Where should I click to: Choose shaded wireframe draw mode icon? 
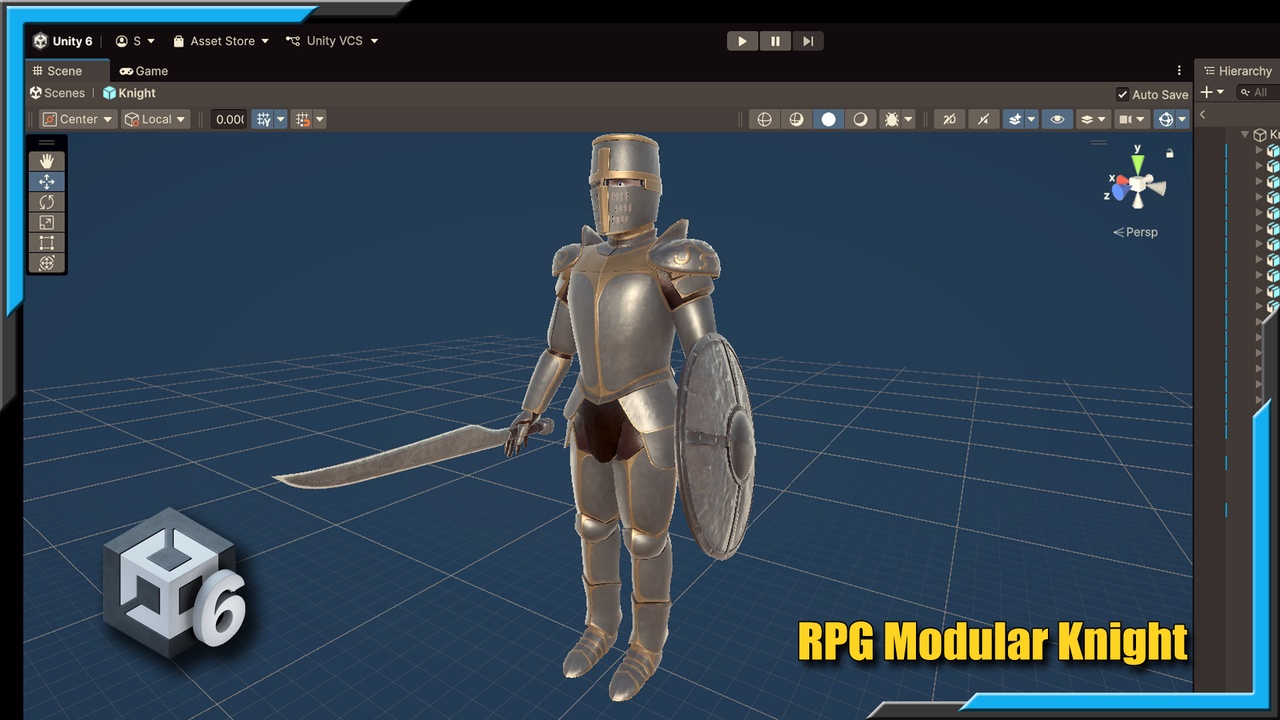pos(796,119)
